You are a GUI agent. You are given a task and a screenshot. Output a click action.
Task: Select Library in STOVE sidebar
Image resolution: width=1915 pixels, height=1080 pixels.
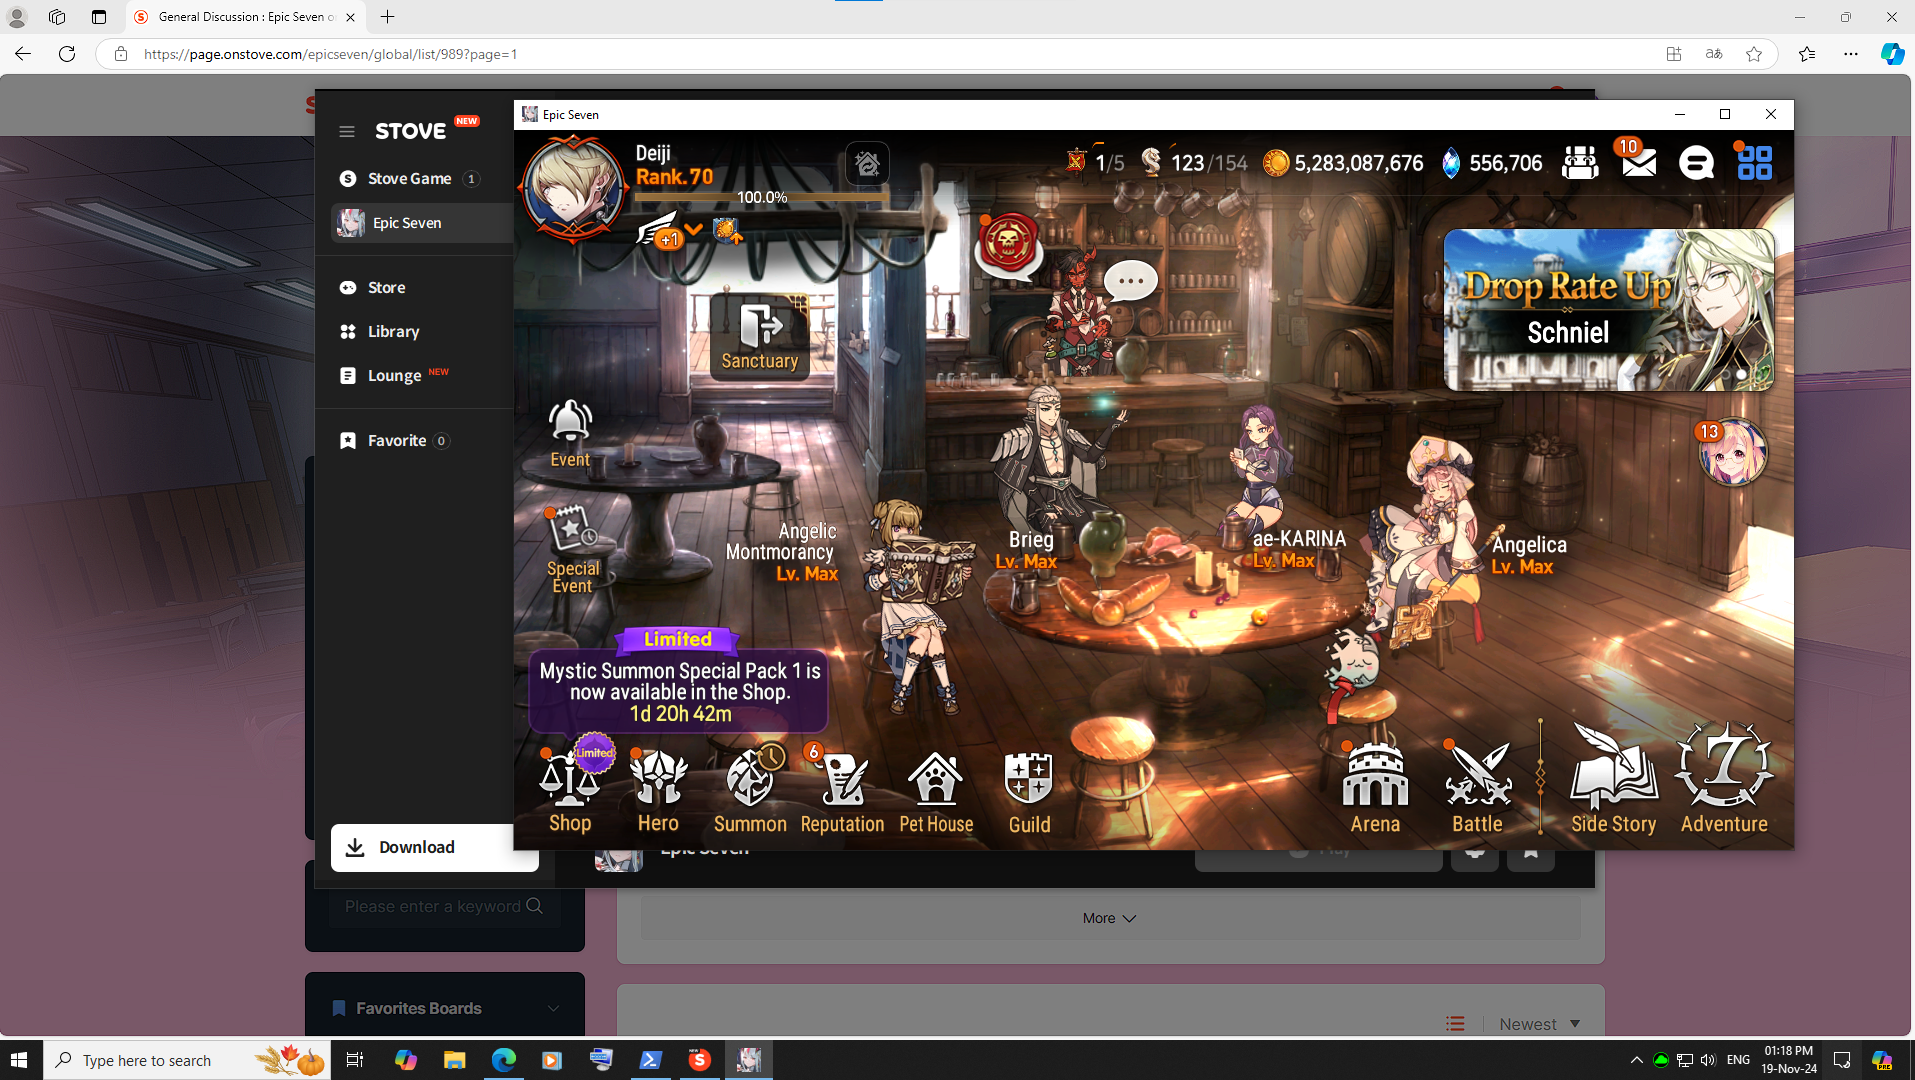[x=393, y=331]
